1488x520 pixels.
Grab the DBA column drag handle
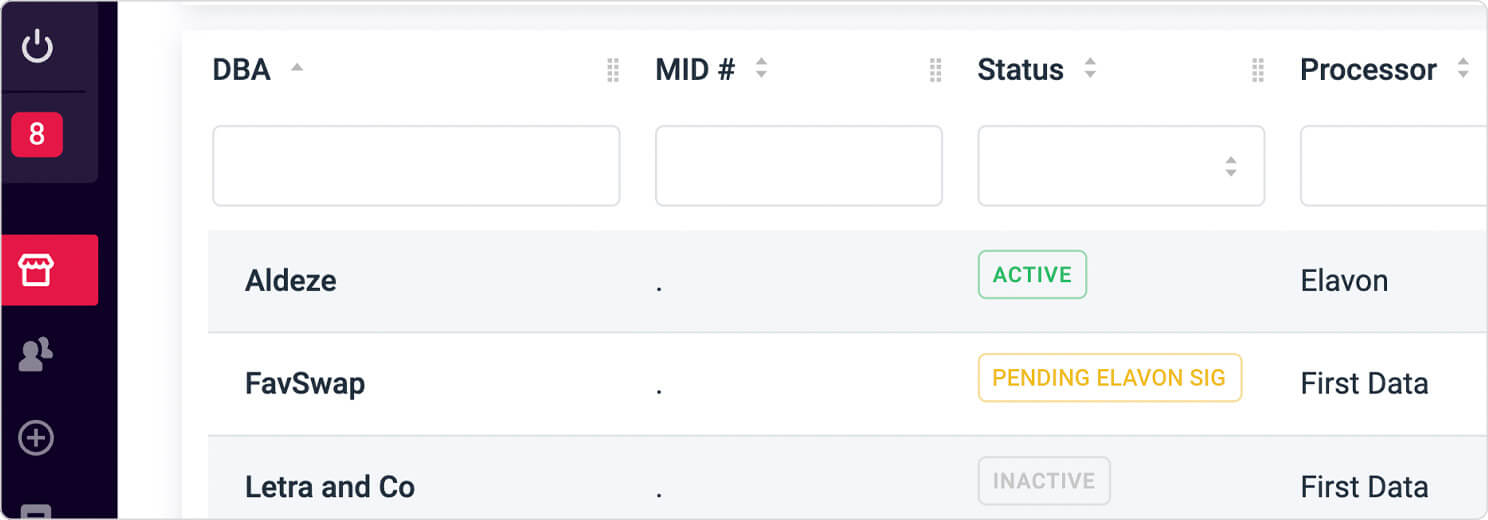613,70
